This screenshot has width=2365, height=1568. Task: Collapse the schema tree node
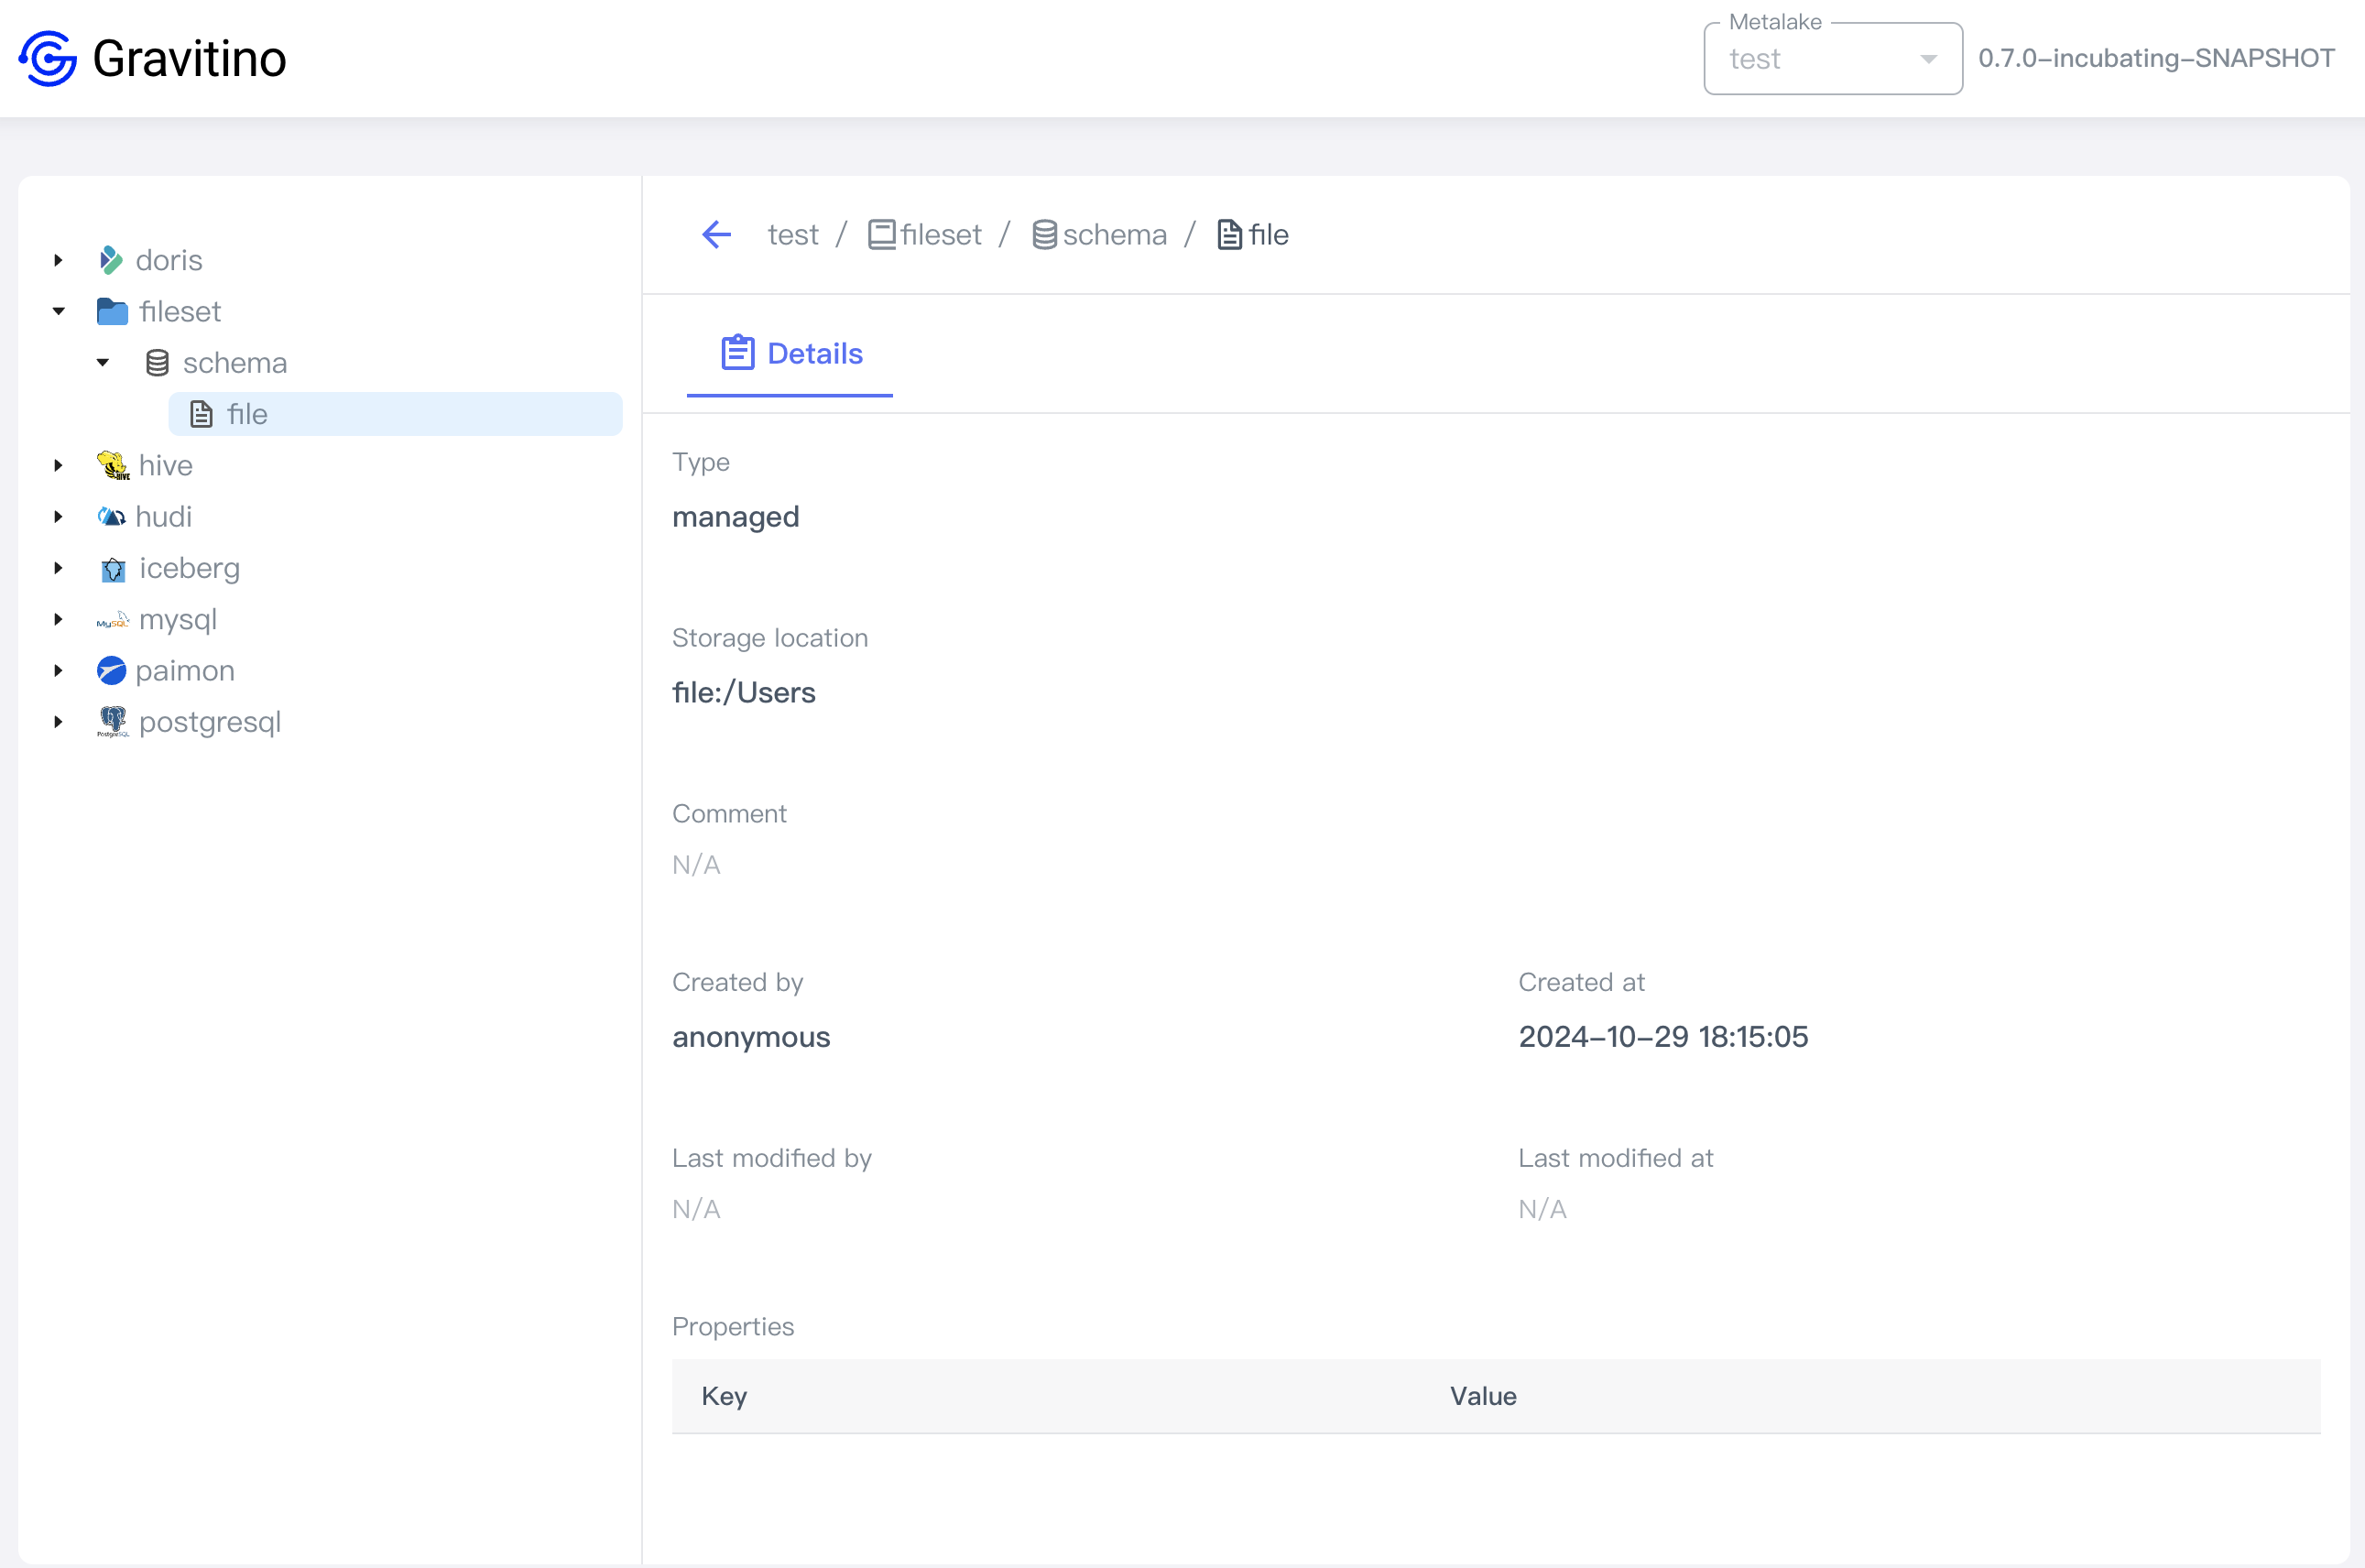102,363
